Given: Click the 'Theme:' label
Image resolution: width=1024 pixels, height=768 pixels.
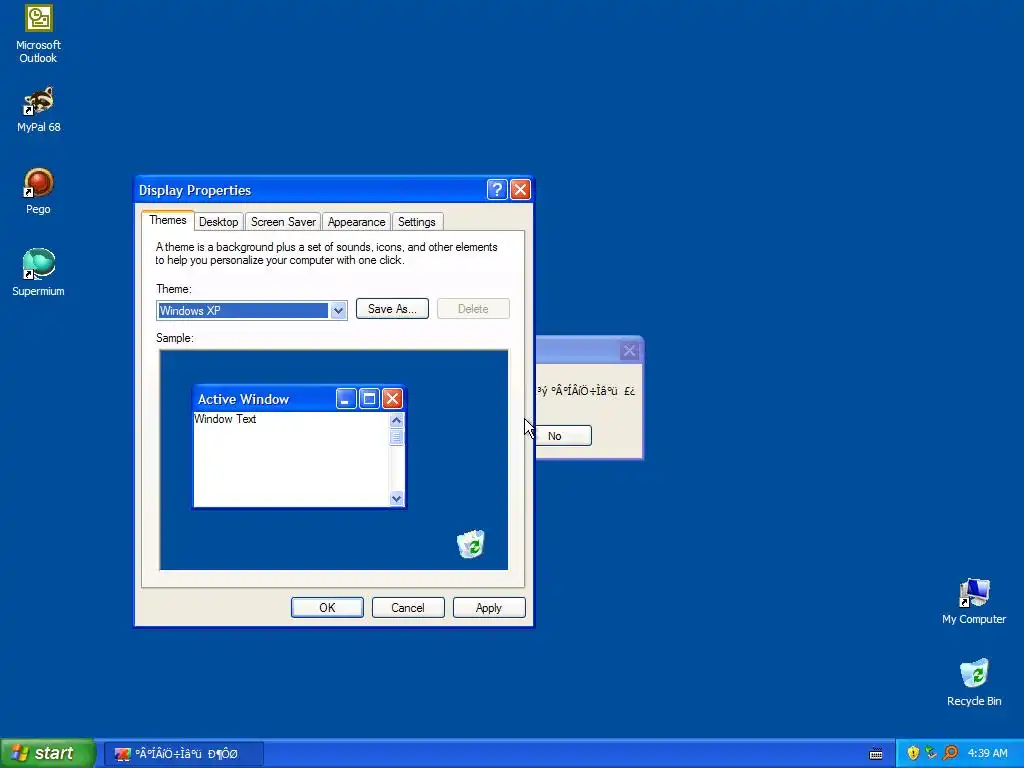Looking at the screenshot, I should pos(174,289).
